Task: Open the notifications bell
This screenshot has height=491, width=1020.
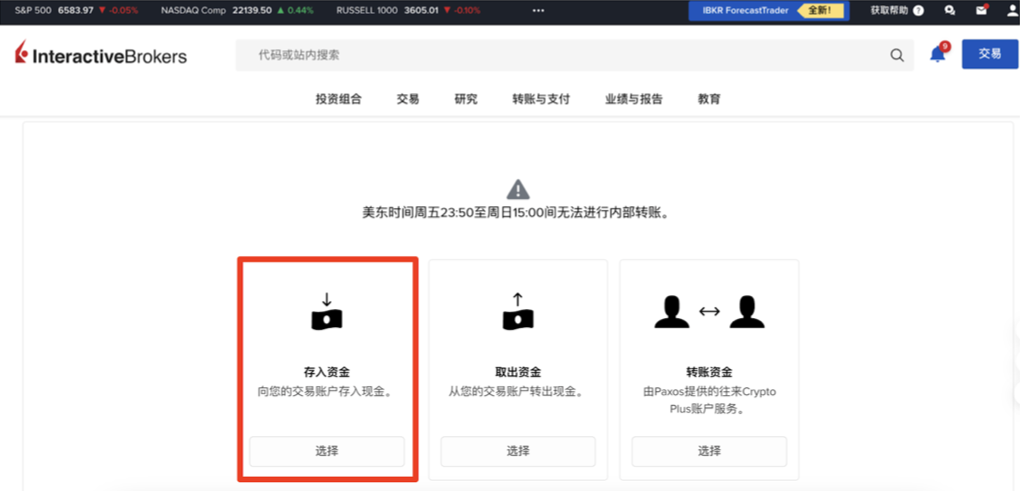Action: 937,55
